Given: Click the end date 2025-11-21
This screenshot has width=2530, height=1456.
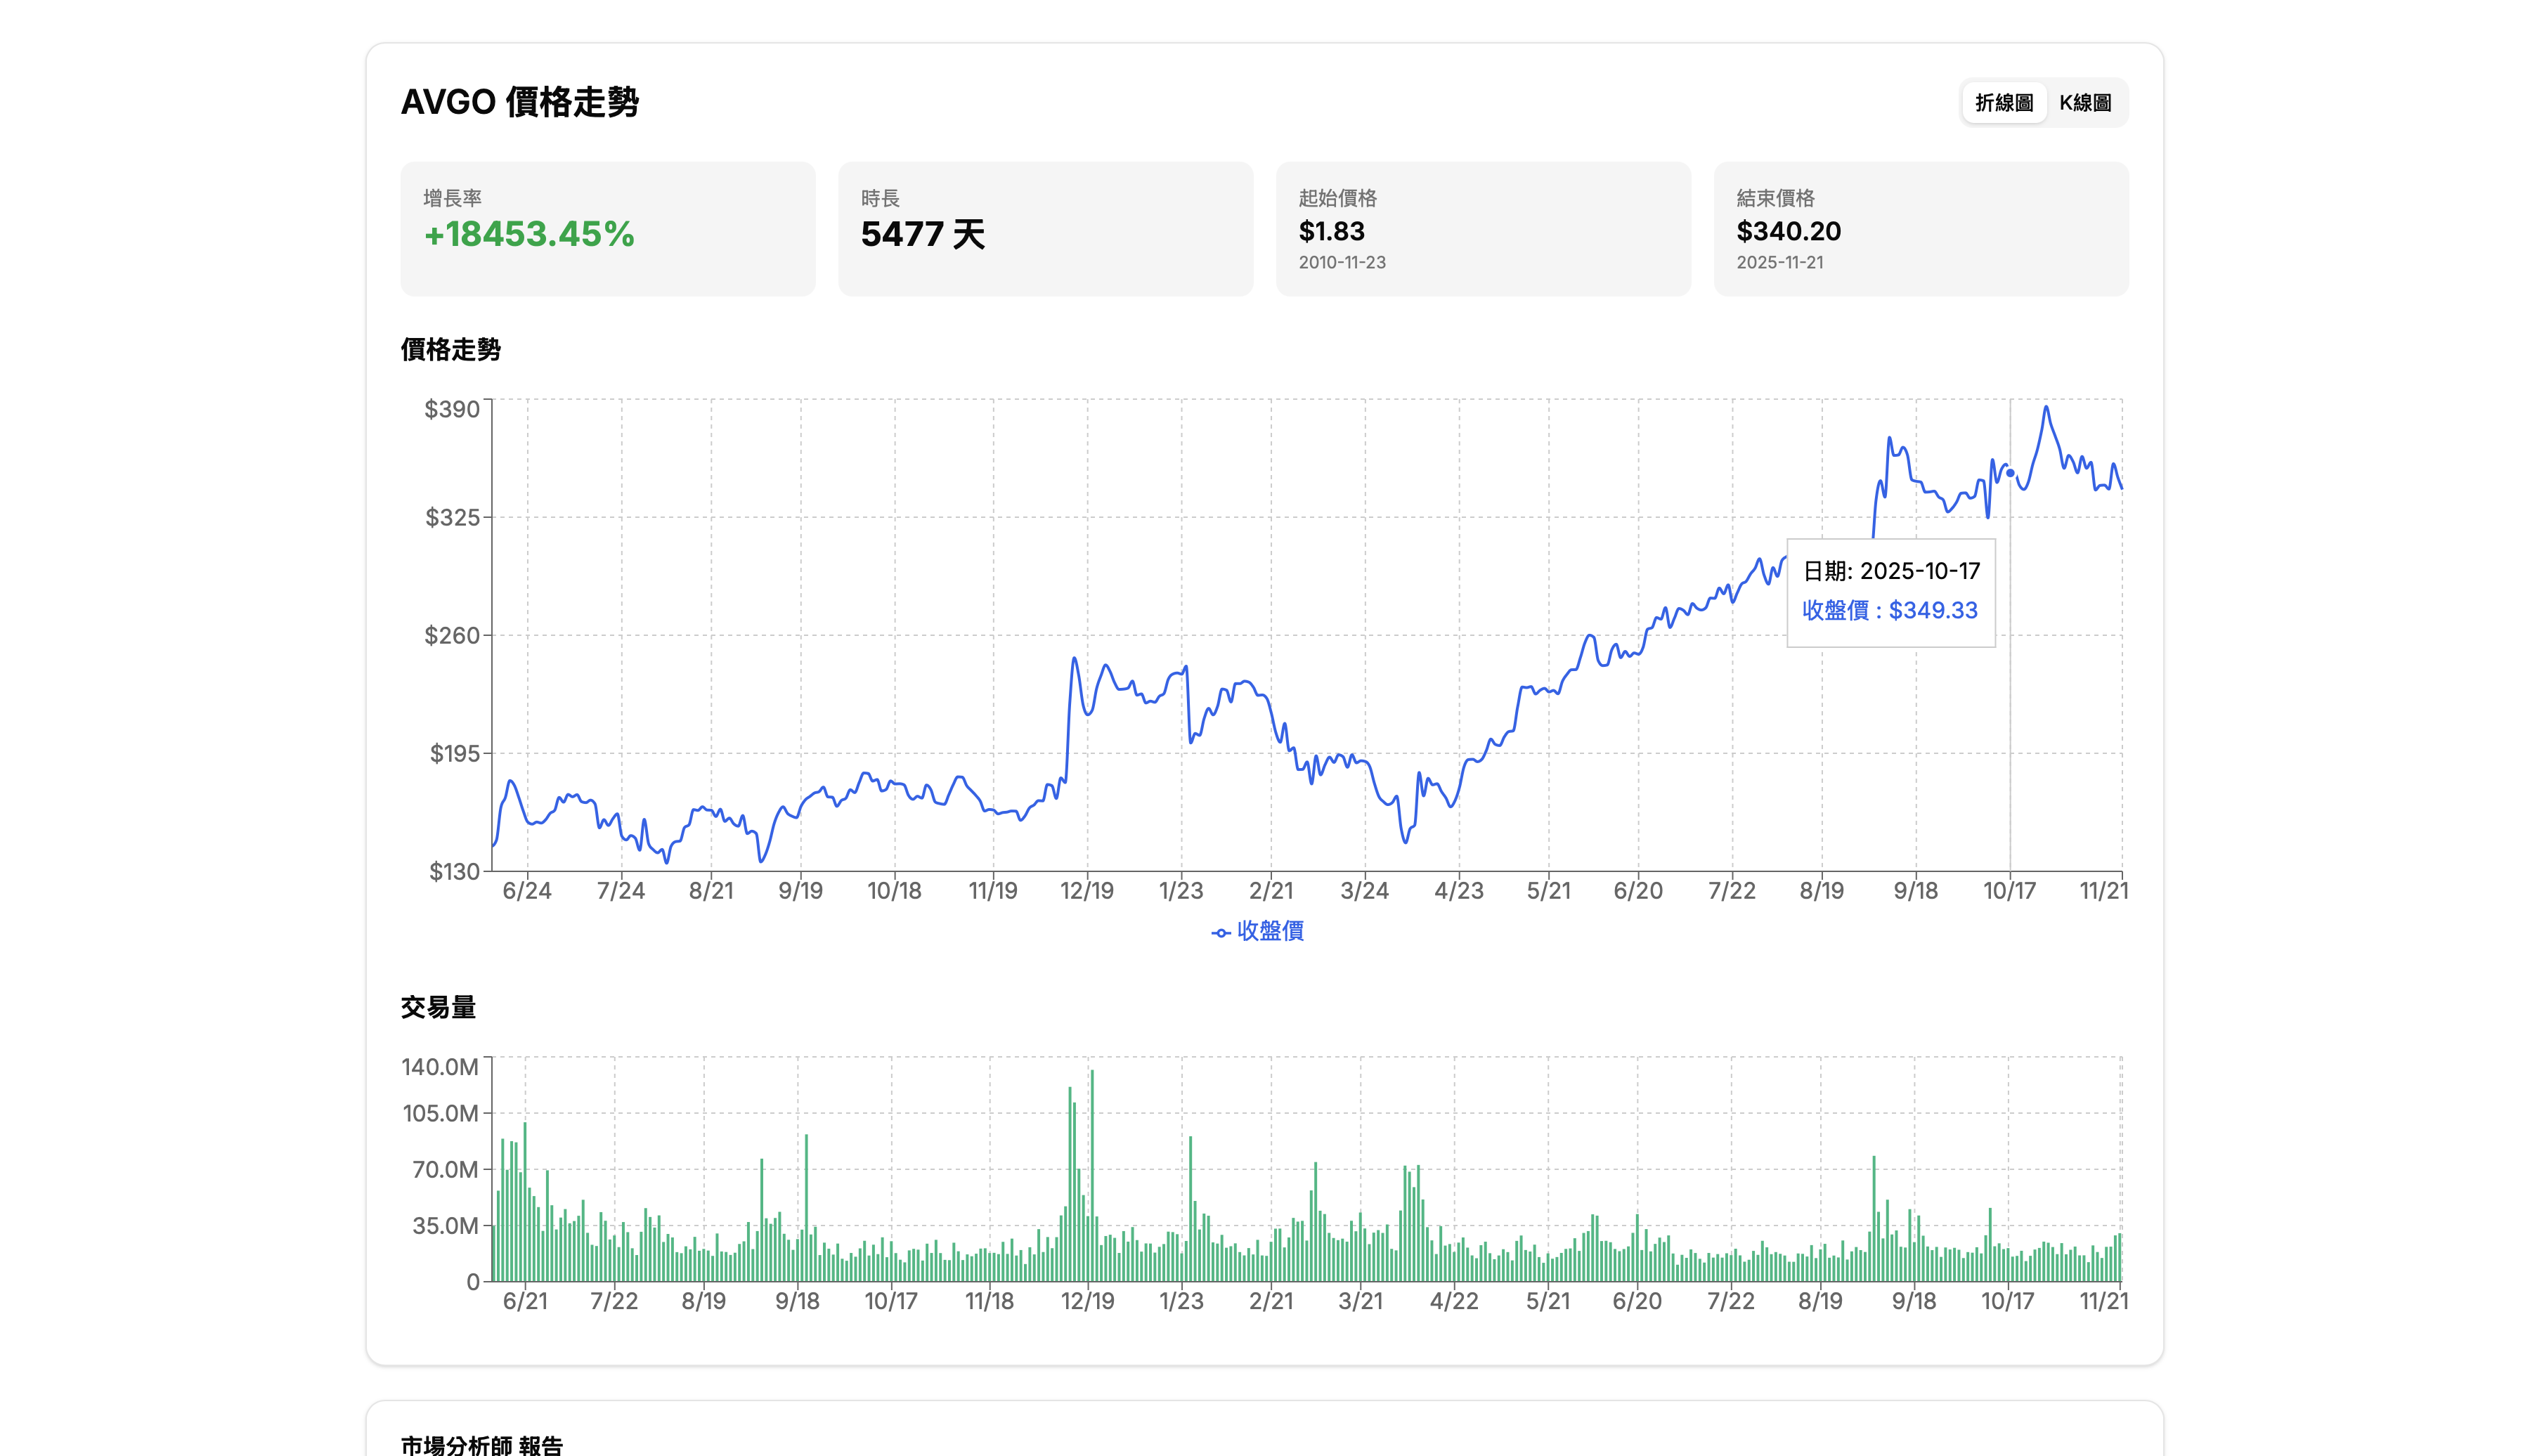Looking at the screenshot, I should tap(1780, 262).
